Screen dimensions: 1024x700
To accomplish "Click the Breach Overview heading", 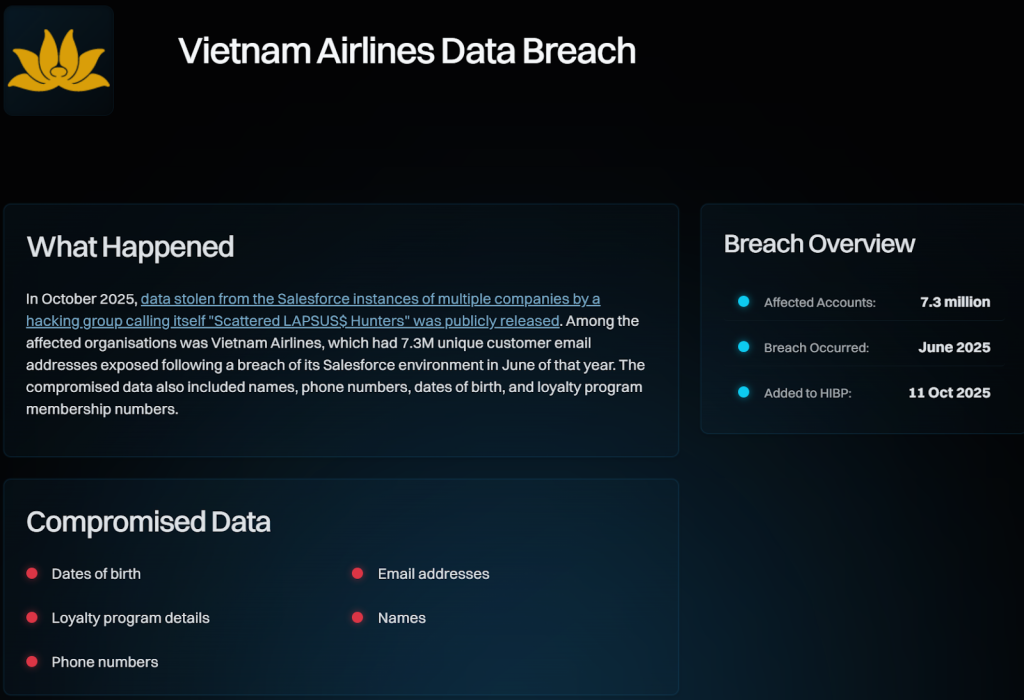I will pos(819,244).
